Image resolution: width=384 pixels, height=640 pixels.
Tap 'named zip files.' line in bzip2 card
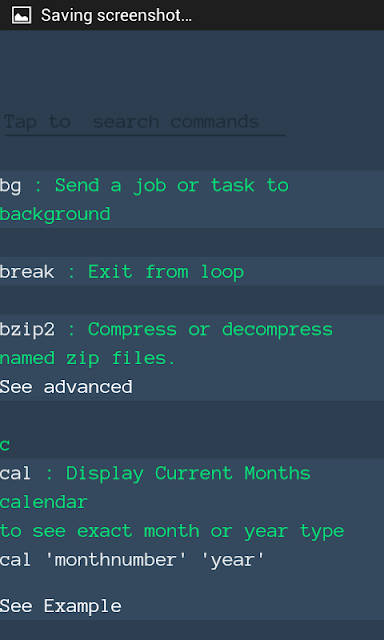click(88, 358)
